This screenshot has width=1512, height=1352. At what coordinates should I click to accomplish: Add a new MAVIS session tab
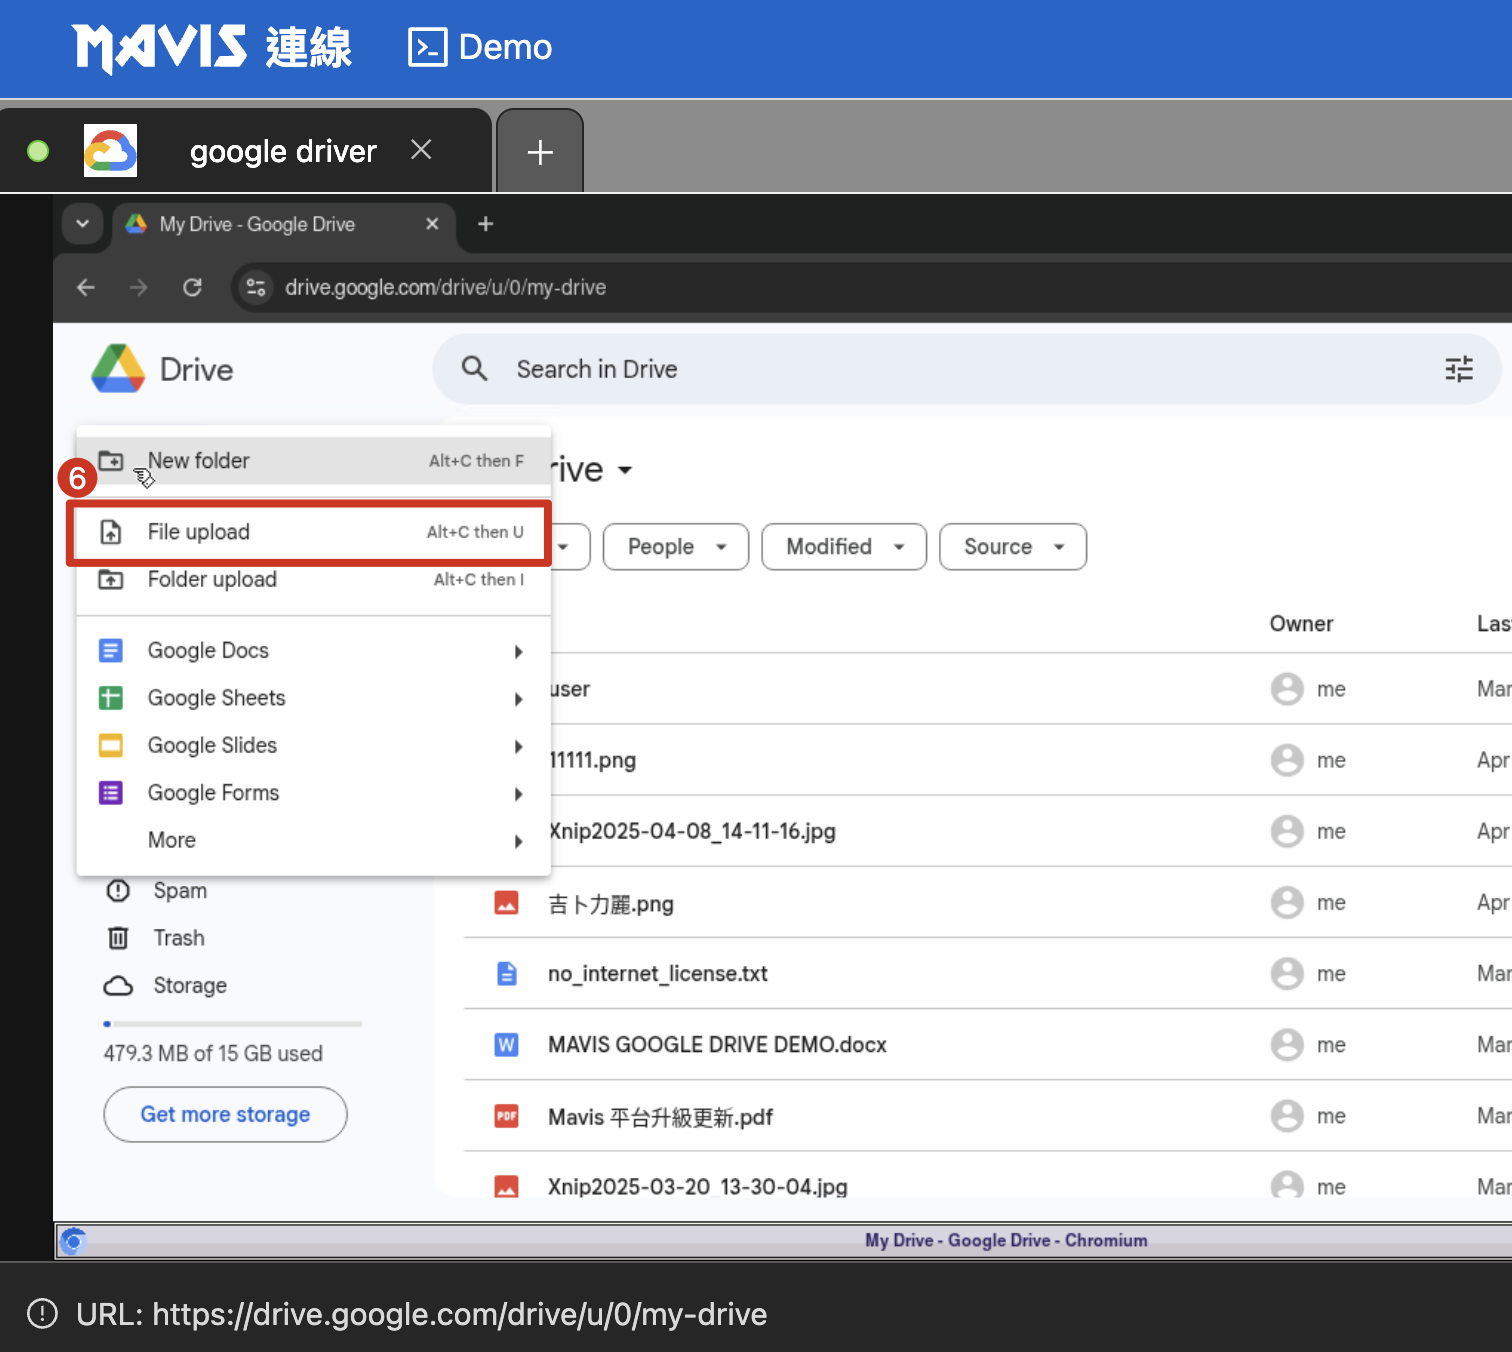540,152
